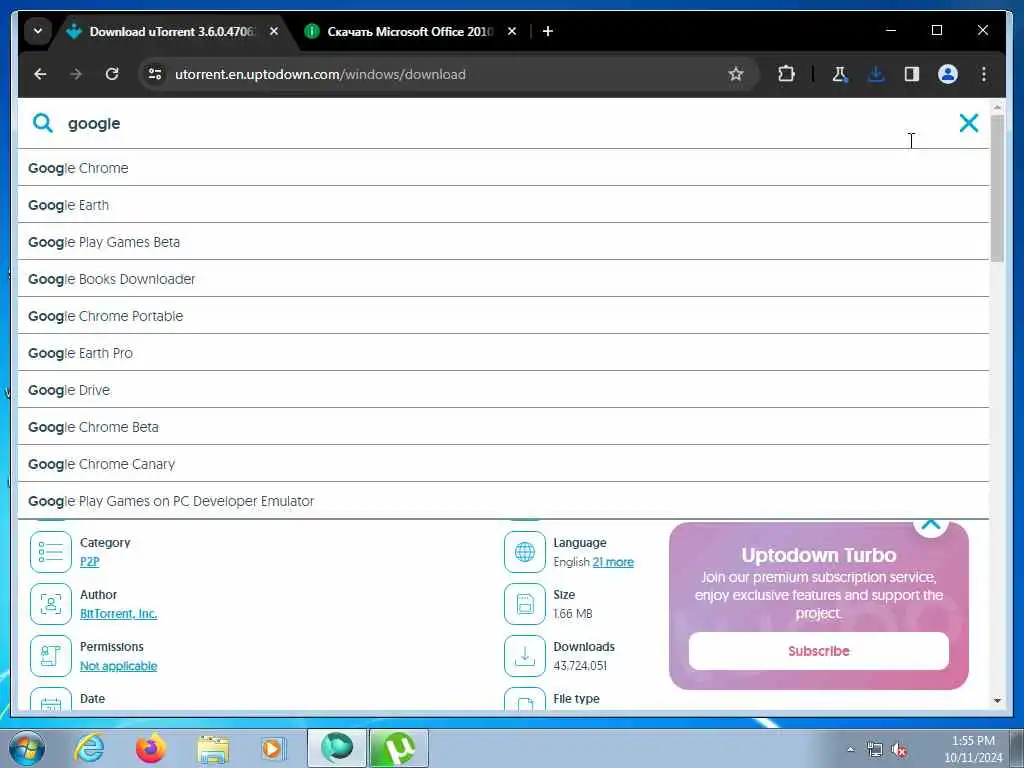Close the Microsoft Office 2010 tab
The height and width of the screenshot is (768, 1024).
pos(511,31)
